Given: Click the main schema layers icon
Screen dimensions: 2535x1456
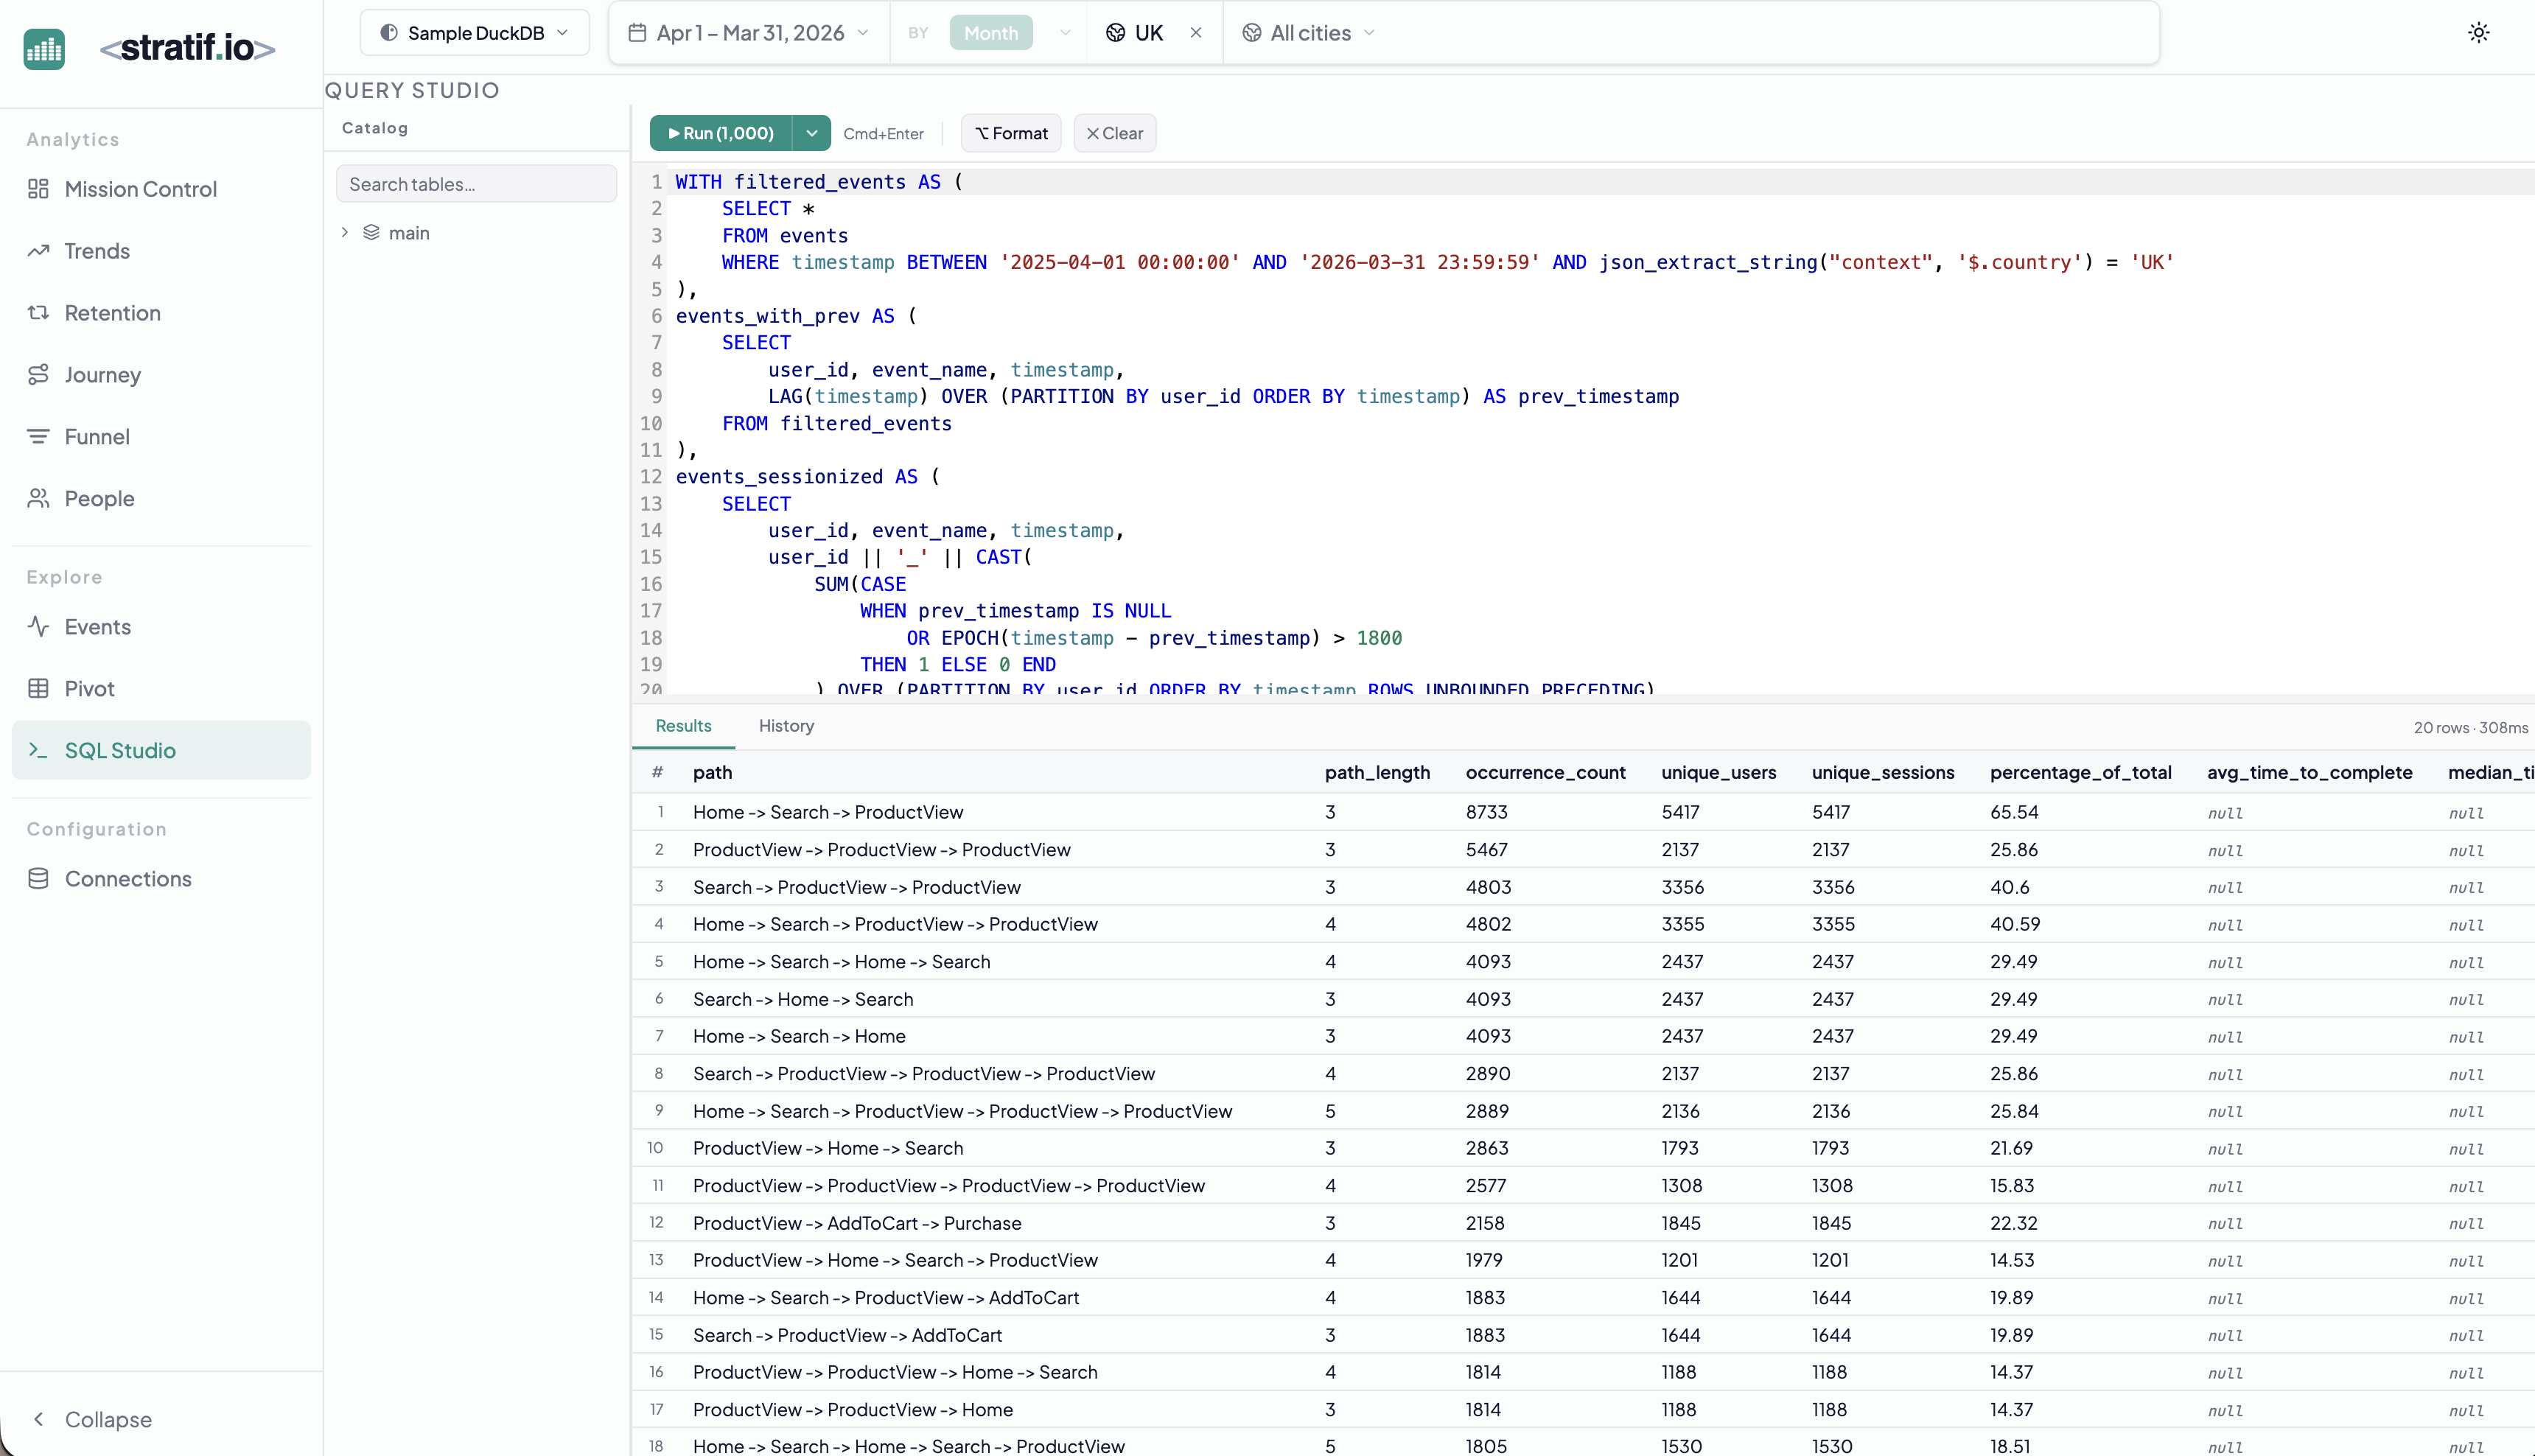Looking at the screenshot, I should pyautogui.click(x=371, y=233).
